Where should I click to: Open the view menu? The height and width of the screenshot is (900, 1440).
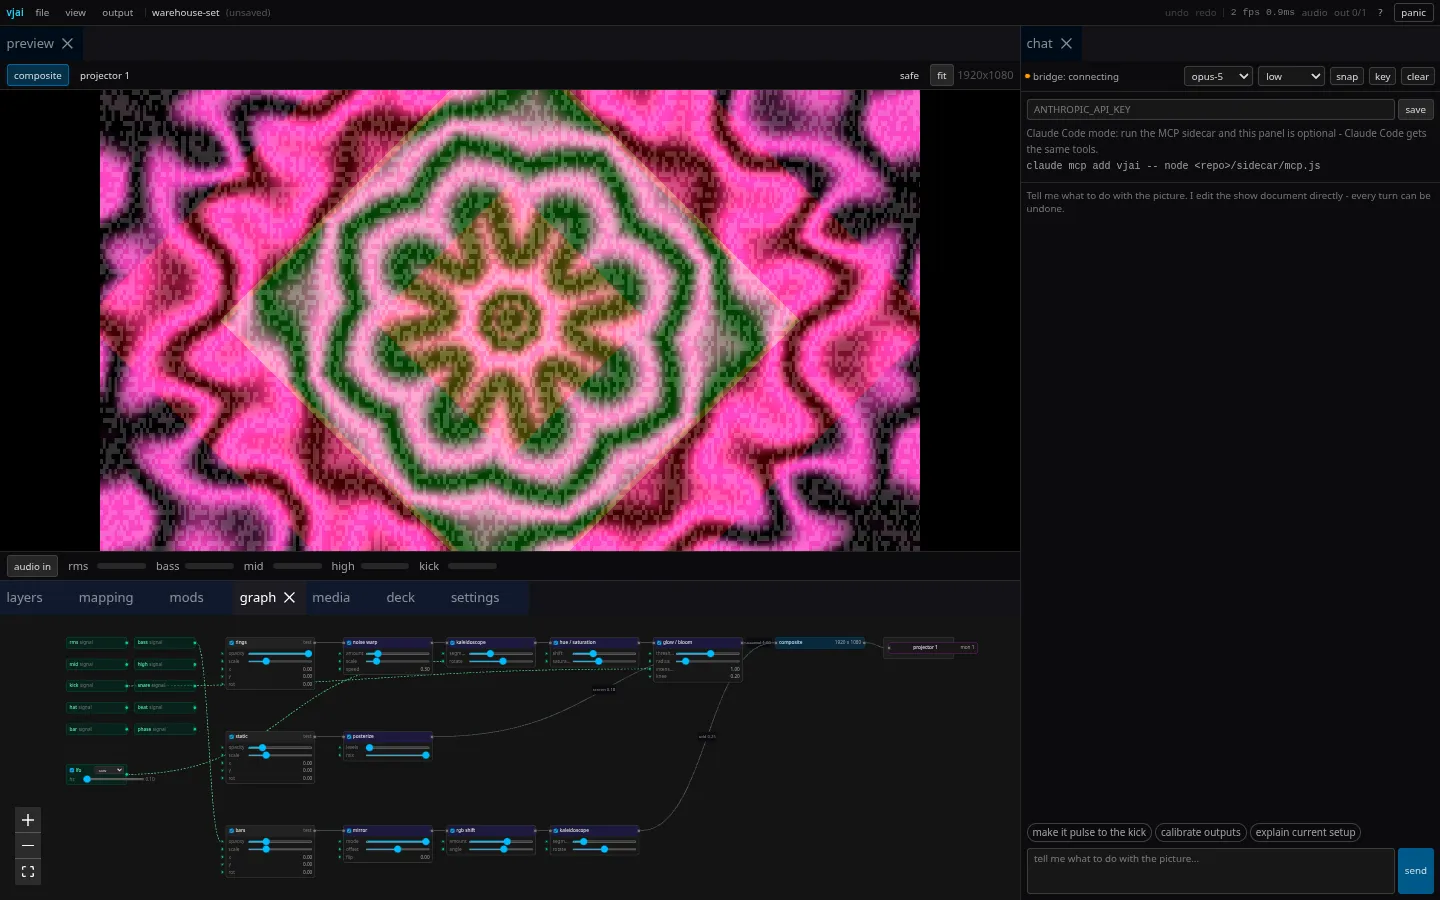[x=75, y=13]
